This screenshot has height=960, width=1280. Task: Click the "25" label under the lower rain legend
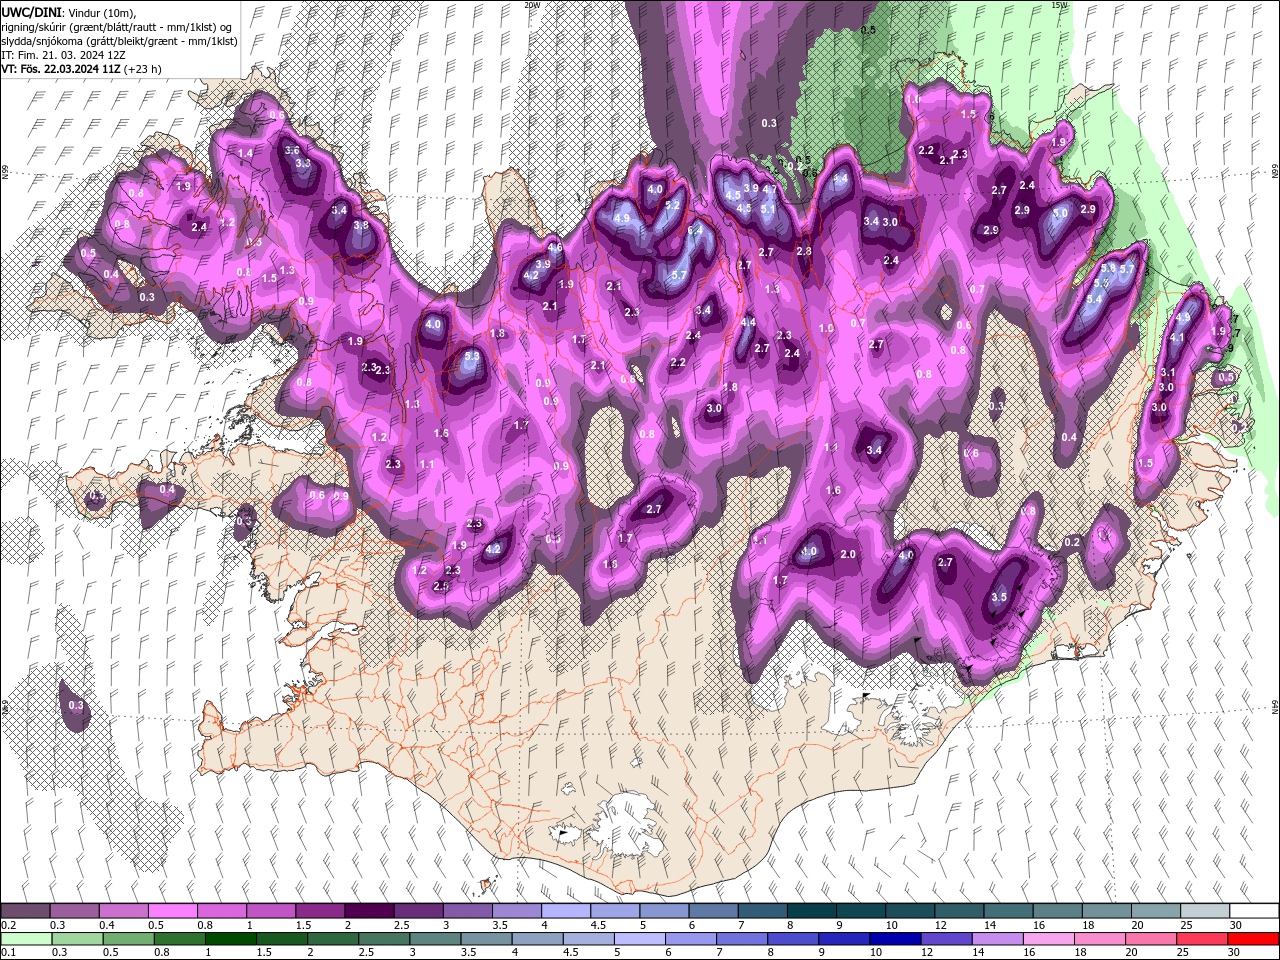(x=1184, y=952)
